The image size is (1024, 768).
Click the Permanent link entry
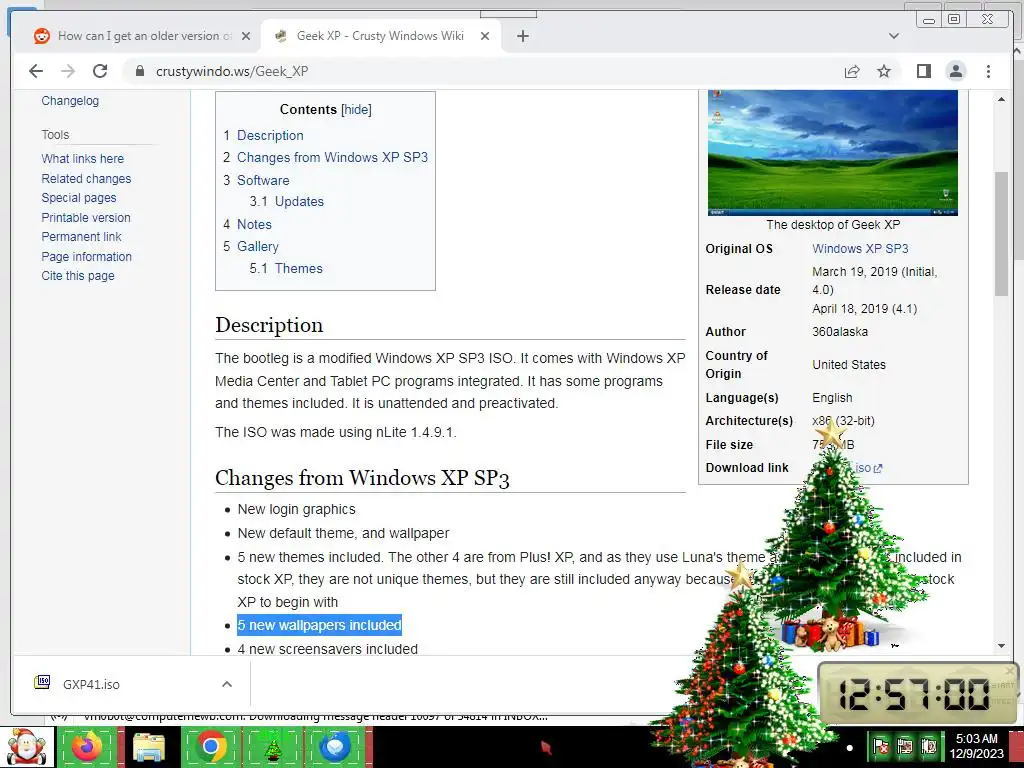click(x=81, y=236)
